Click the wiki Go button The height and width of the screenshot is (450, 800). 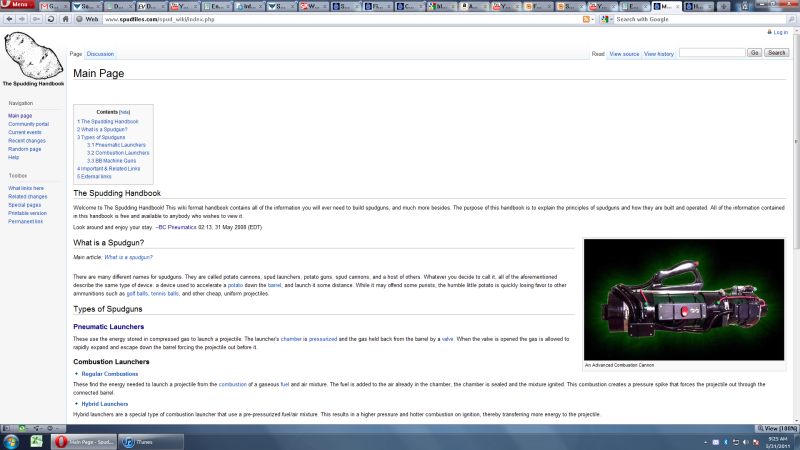(x=755, y=53)
